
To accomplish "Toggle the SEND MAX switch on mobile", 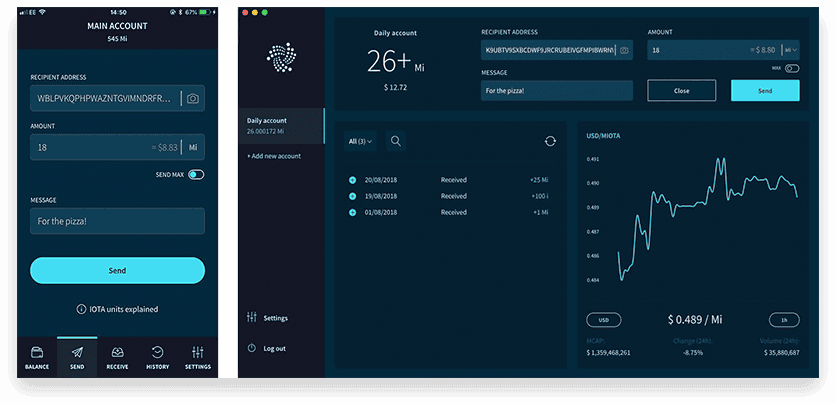I will 196,175.
